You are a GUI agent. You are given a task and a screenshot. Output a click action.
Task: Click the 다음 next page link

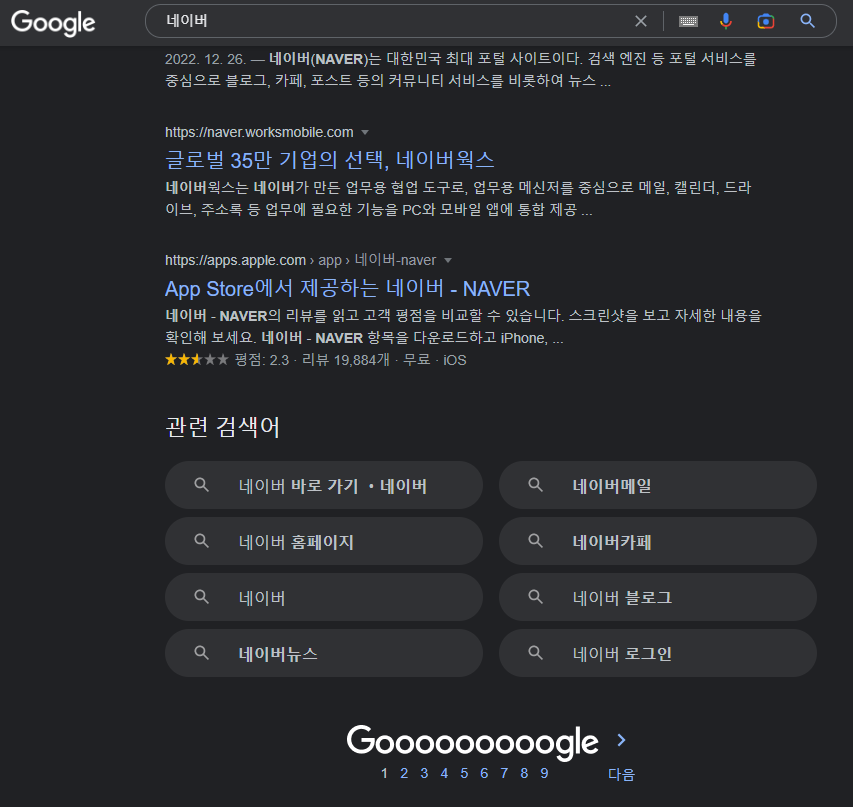621,774
